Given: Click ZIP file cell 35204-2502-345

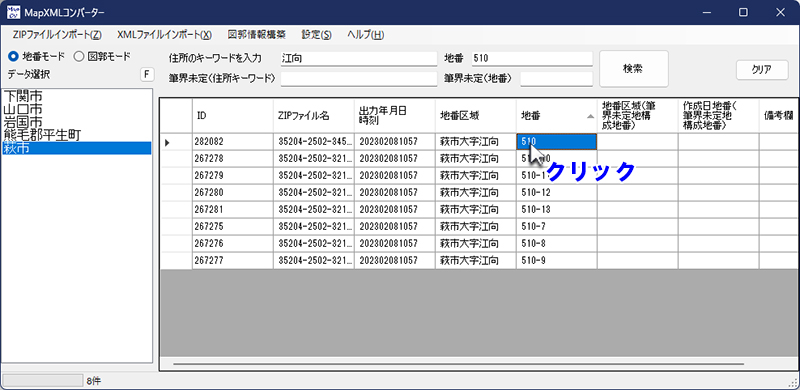Looking at the screenshot, I should tap(314, 142).
